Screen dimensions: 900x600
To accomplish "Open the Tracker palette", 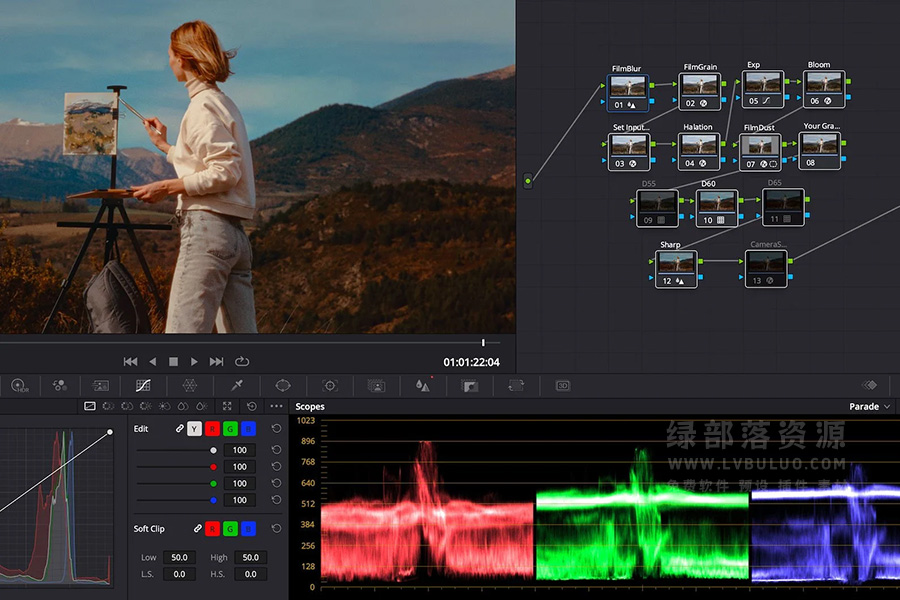I will tap(329, 385).
